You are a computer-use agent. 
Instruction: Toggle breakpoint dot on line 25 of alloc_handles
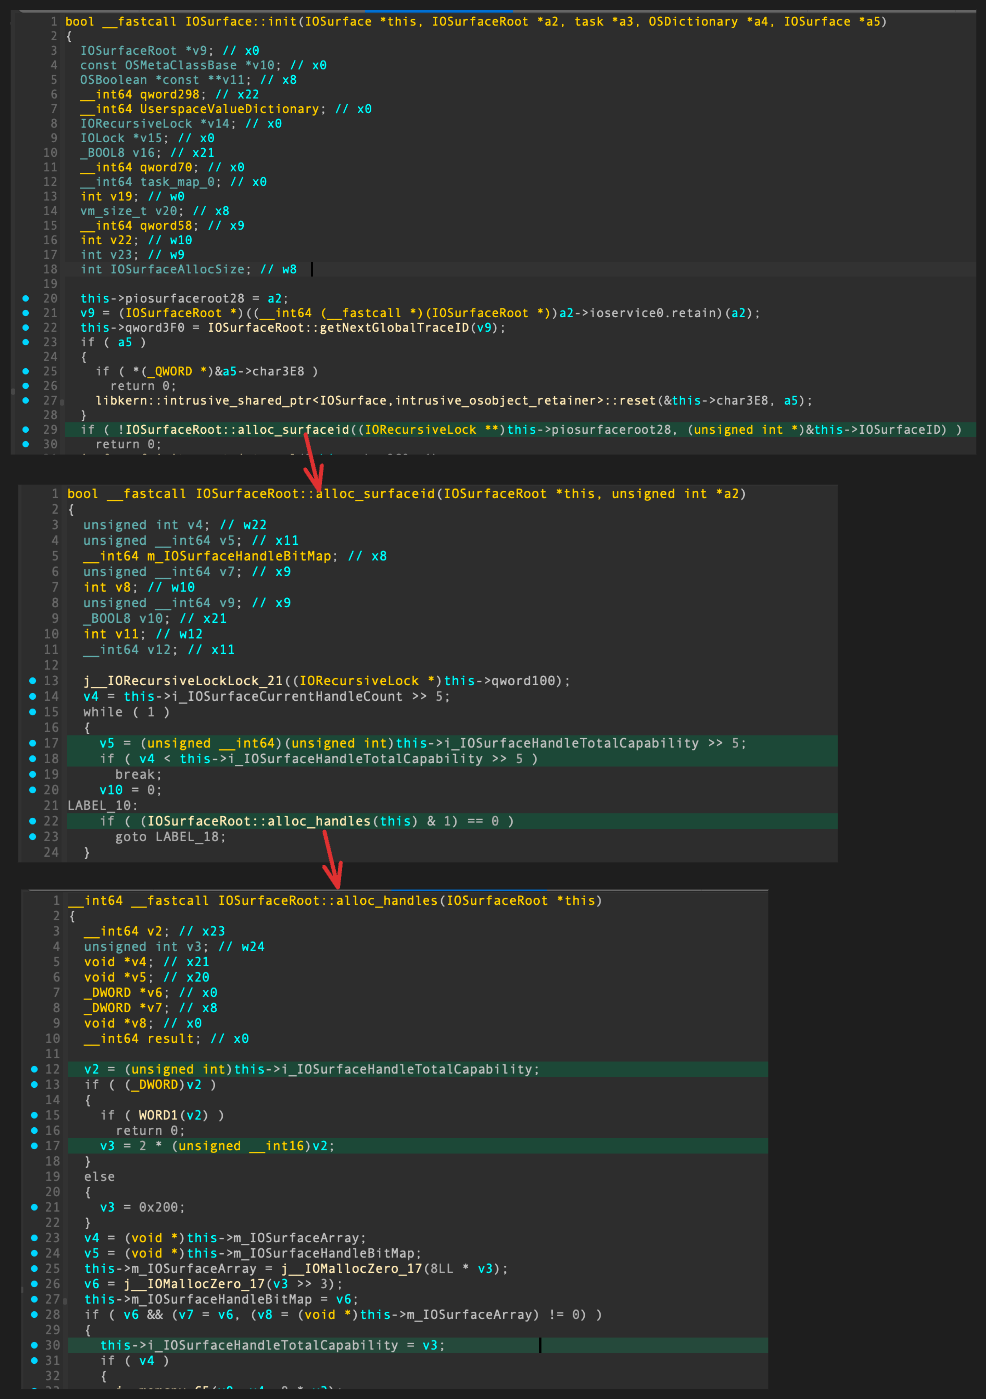coord(34,1268)
